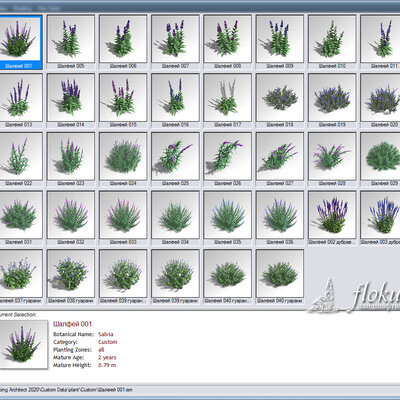Viewport: 400px width, 400px height.
Task: Select the Шалфей 011 plant thumbnail
Action: click(x=380, y=39)
